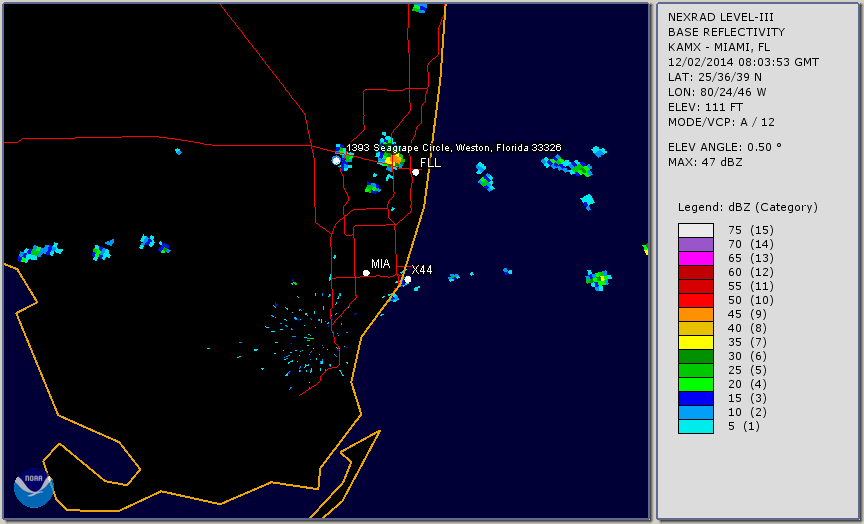864x524 pixels.
Task: Click the ELEV ANGLE: 0.50 text
Action: [x=725, y=147]
